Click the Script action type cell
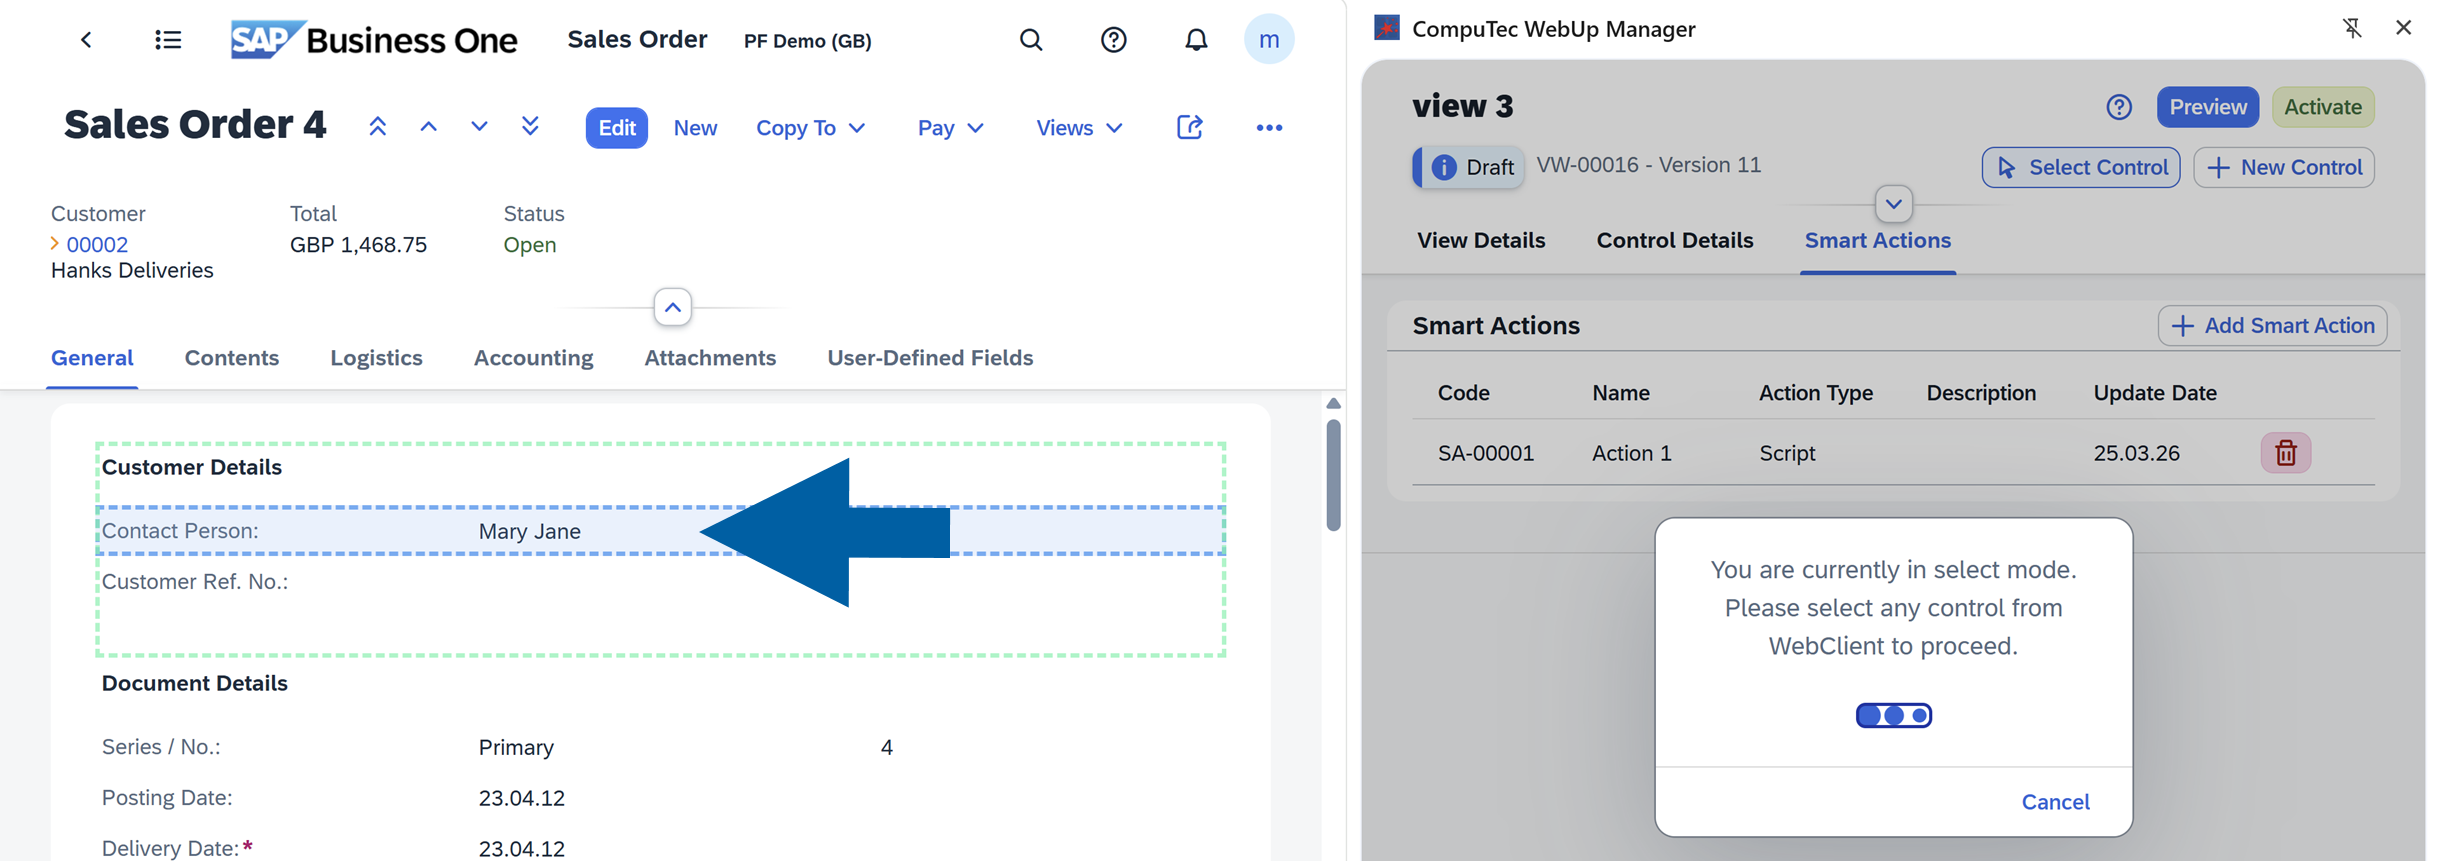2440x861 pixels. [1787, 453]
